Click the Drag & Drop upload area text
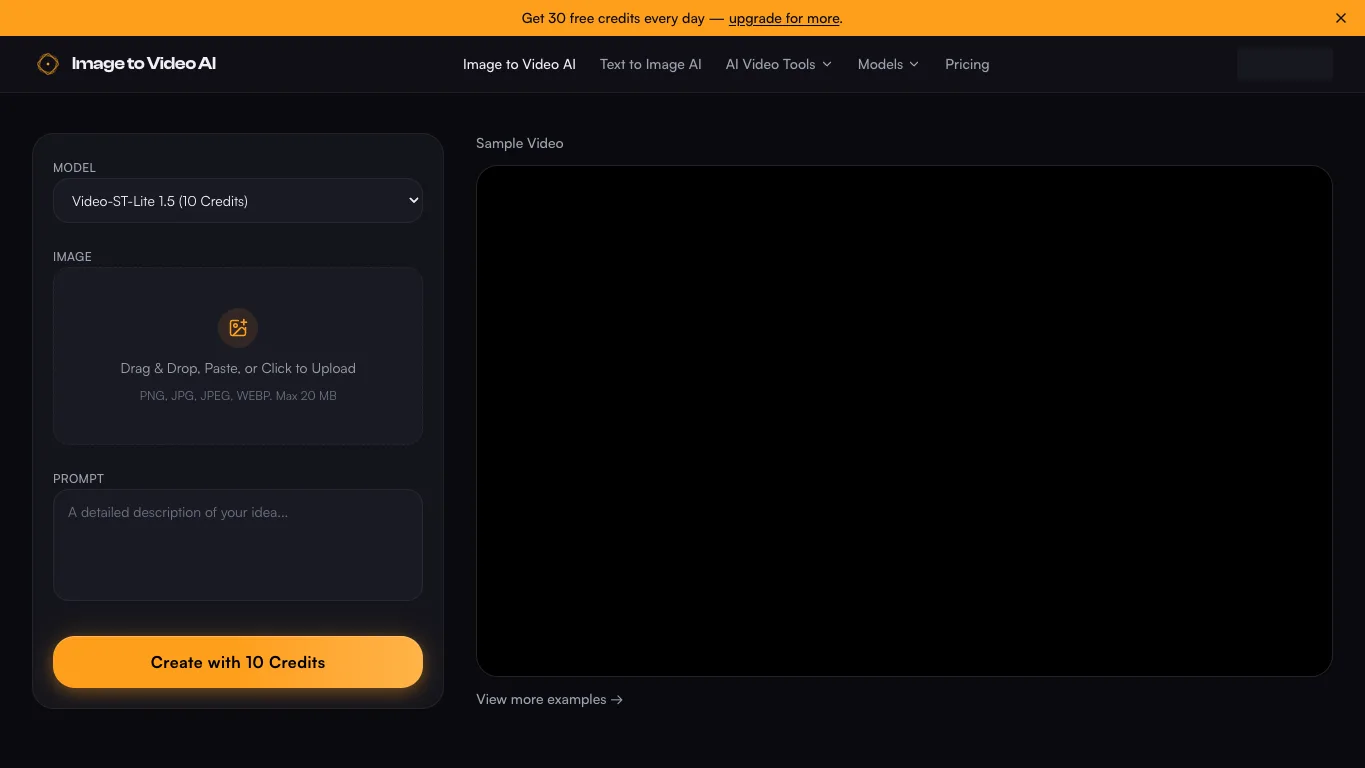Image resolution: width=1365 pixels, height=768 pixels. pyautogui.click(x=238, y=368)
